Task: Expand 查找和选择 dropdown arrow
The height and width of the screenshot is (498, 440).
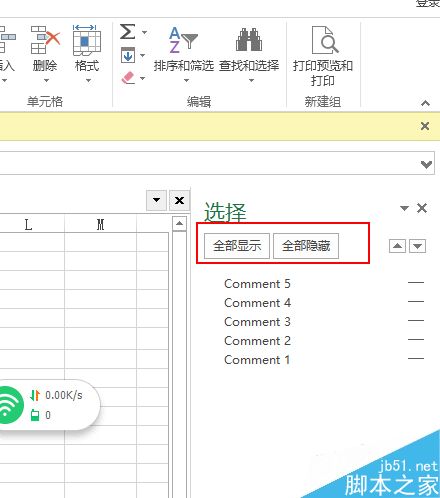Action: pyautogui.click(x=251, y=80)
